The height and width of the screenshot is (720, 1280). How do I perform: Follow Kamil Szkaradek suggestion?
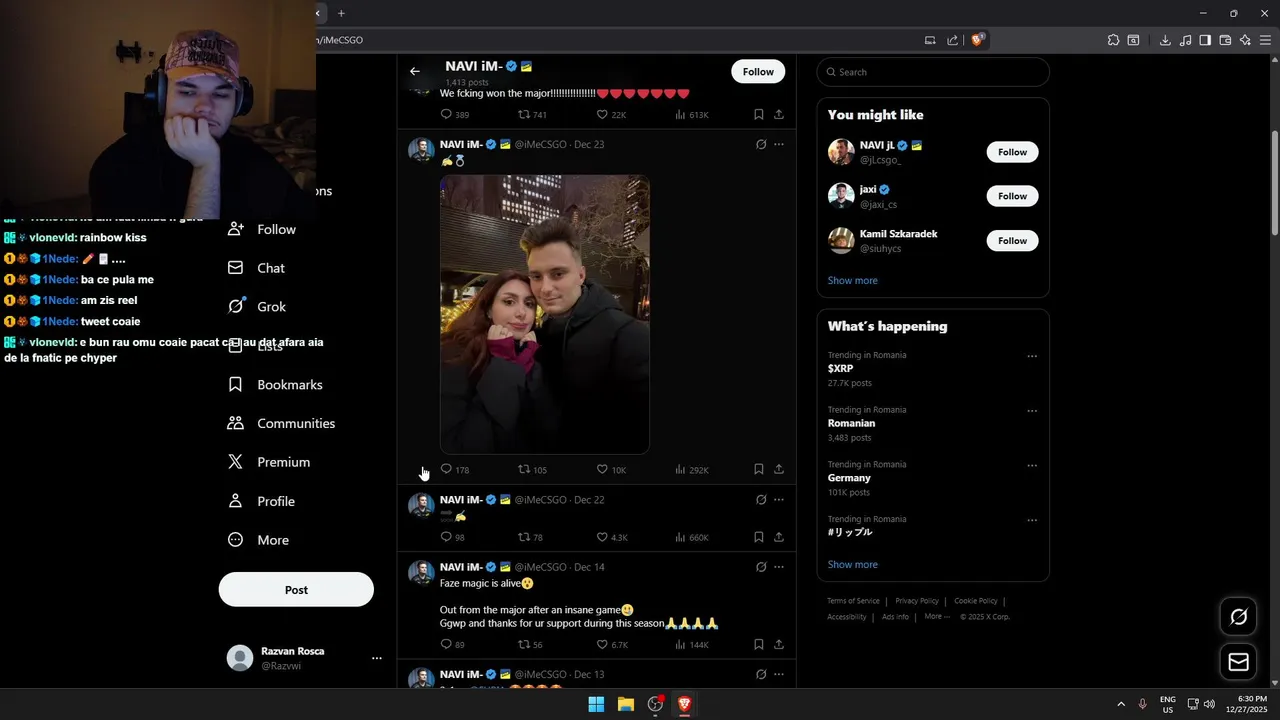pos(1012,240)
